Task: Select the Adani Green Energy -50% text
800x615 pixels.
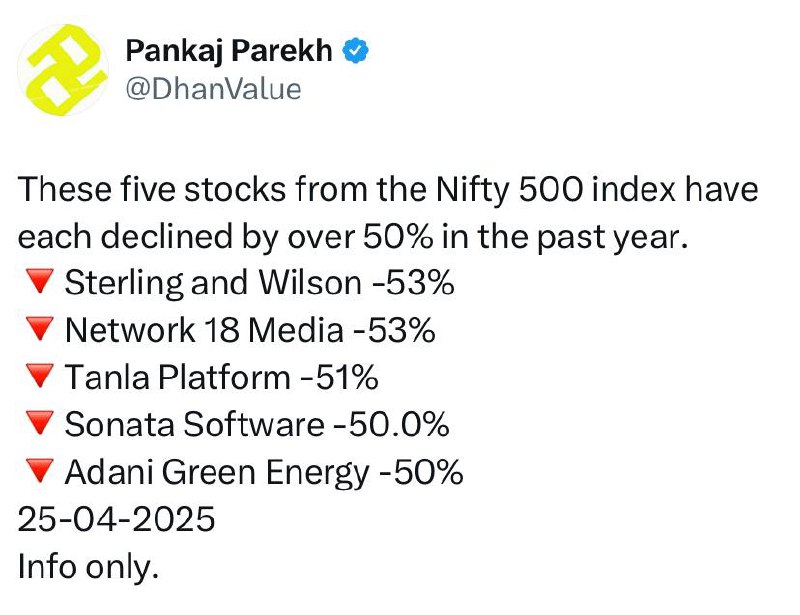Action: pos(264,473)
